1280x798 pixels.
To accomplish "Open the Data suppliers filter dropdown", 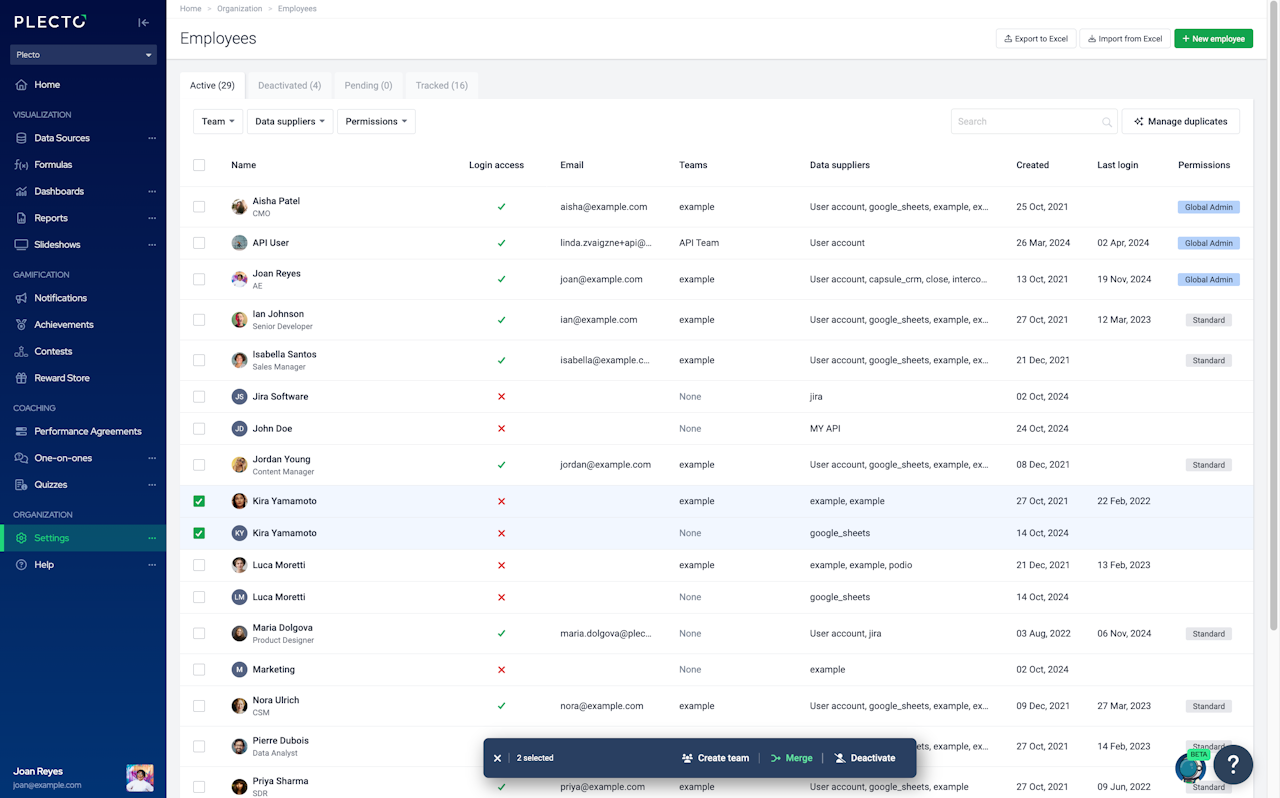I will (x=290, y=122).
